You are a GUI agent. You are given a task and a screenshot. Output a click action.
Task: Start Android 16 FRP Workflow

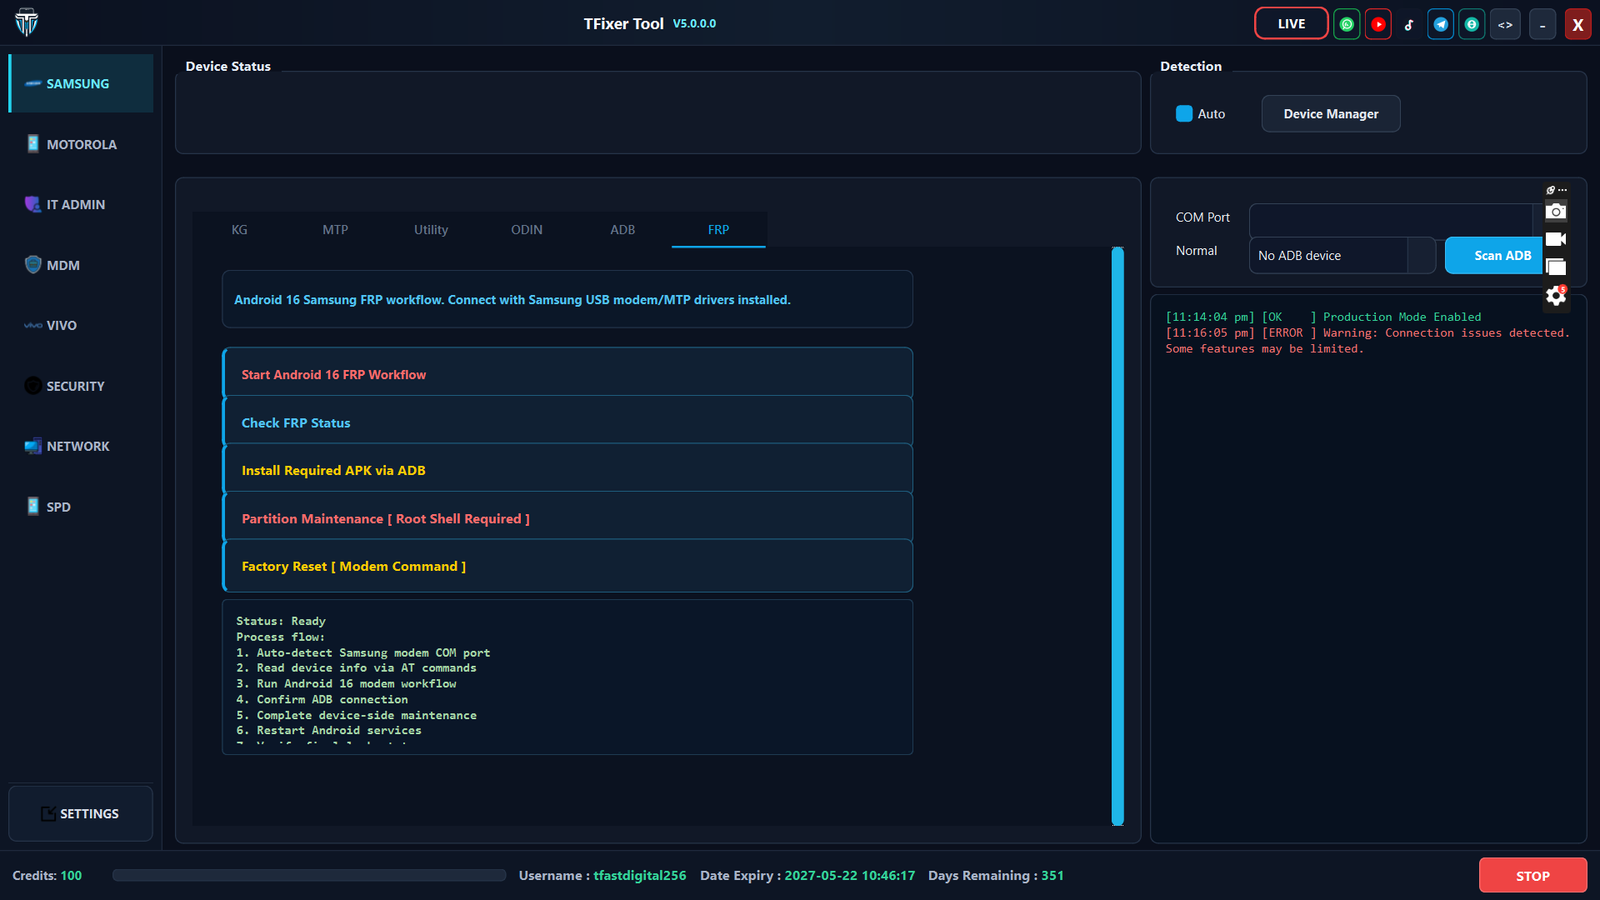567,374
